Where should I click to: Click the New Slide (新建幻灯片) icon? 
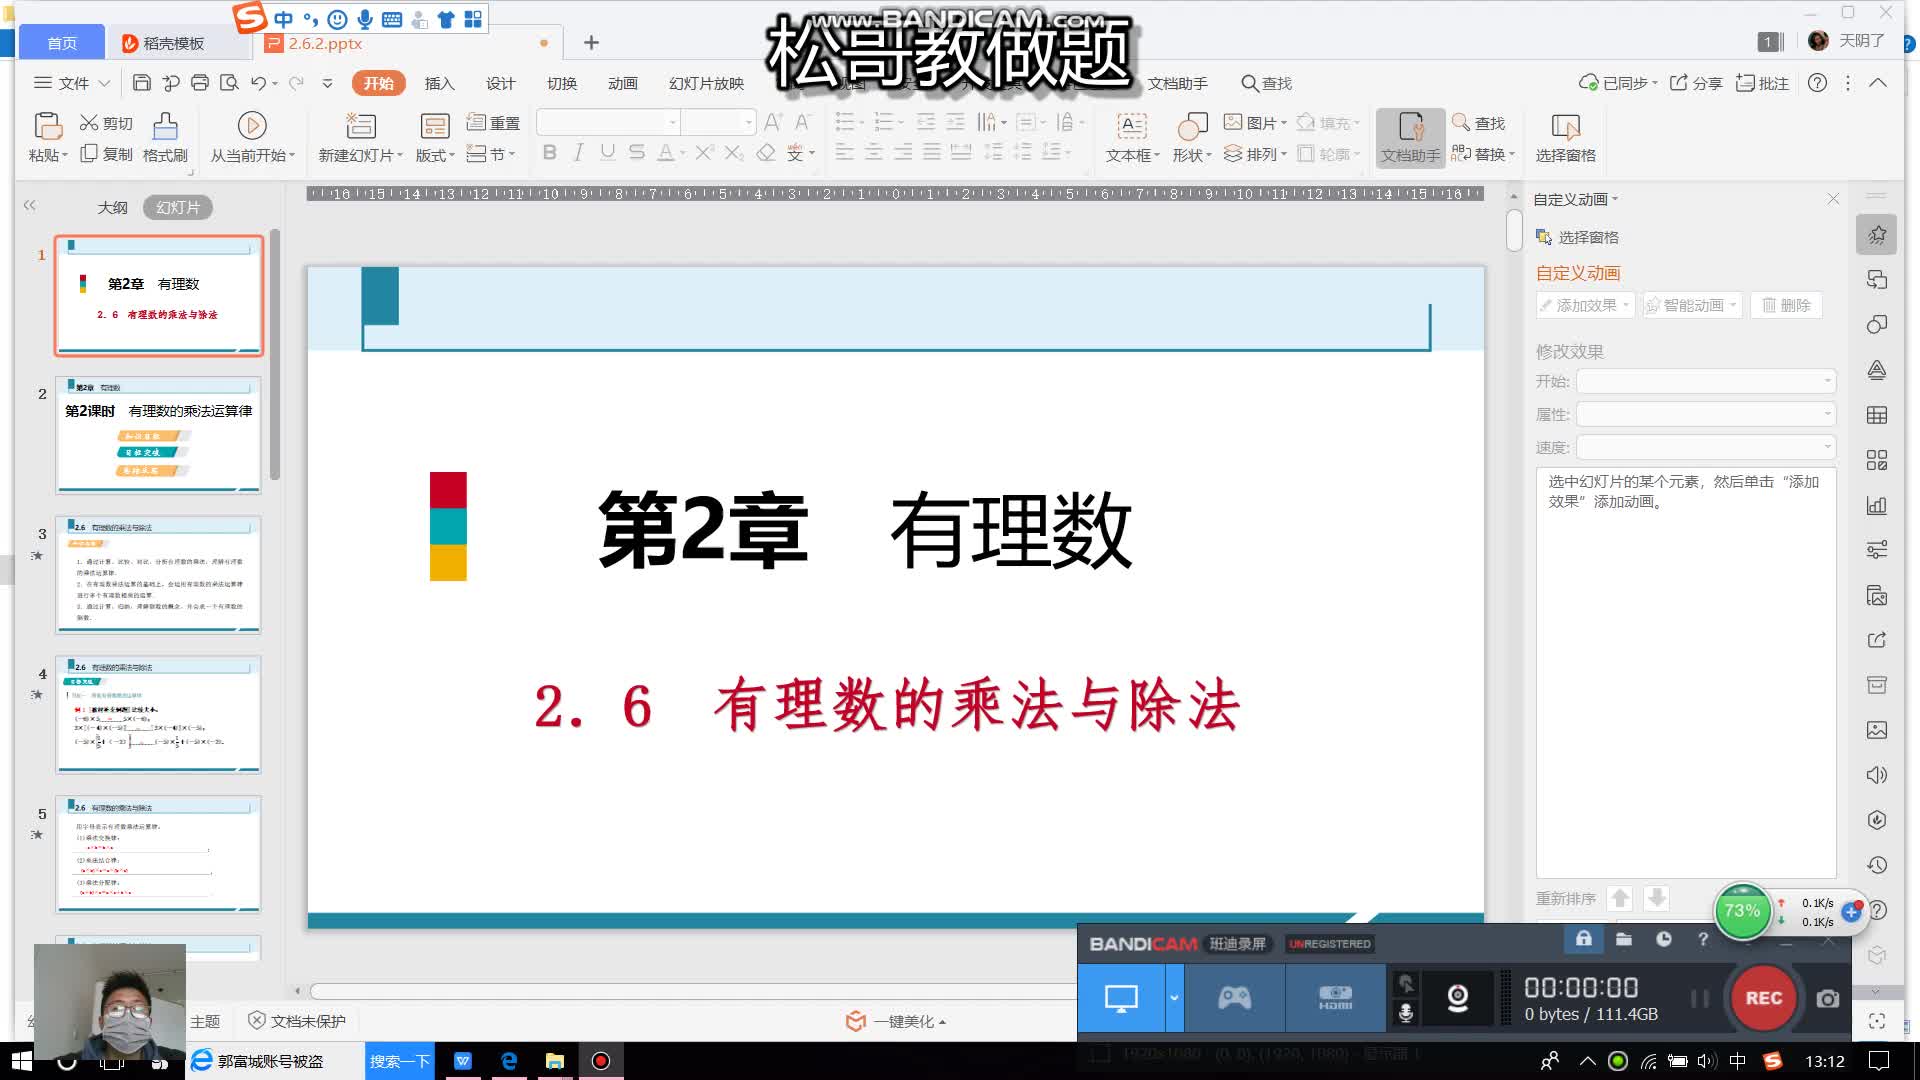(x=360, y=126)
